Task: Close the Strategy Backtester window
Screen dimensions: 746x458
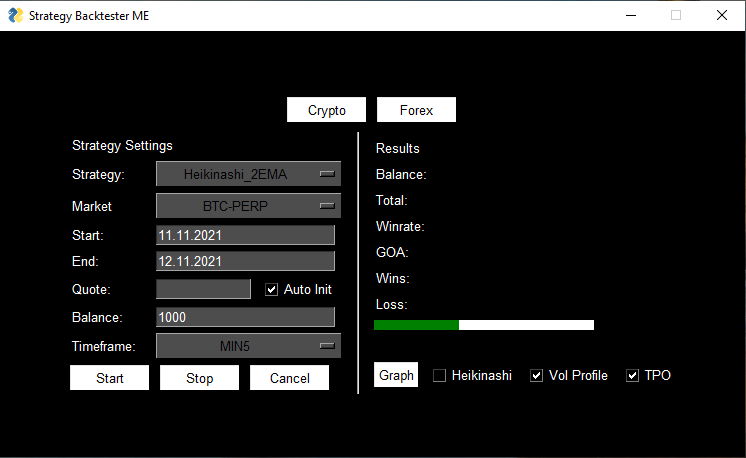Action: pyautogui.click(x=721, y=15)
